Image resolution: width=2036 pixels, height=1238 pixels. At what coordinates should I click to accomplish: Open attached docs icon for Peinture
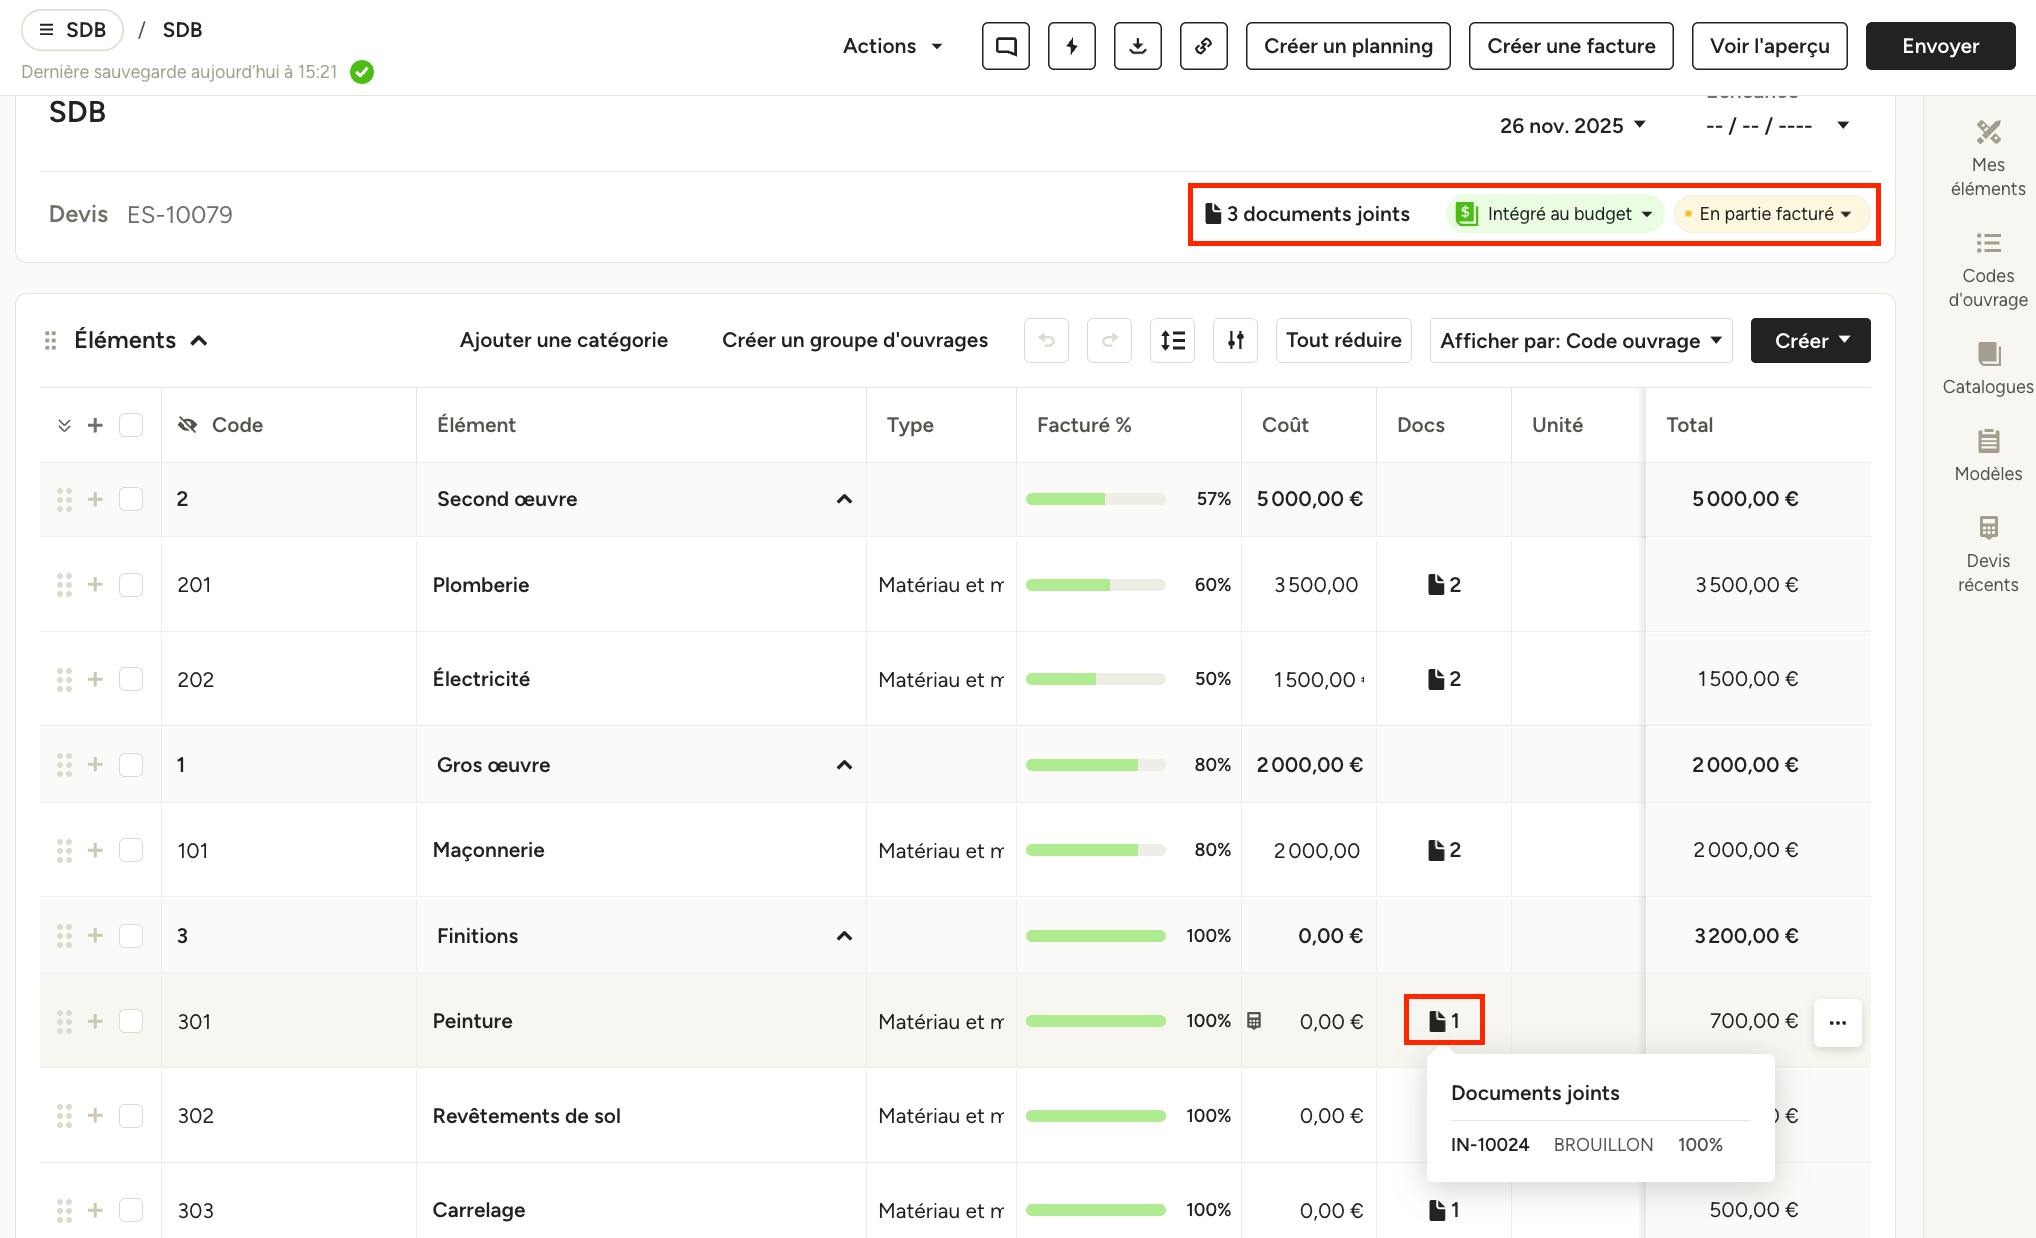tap(1444, 1021)
